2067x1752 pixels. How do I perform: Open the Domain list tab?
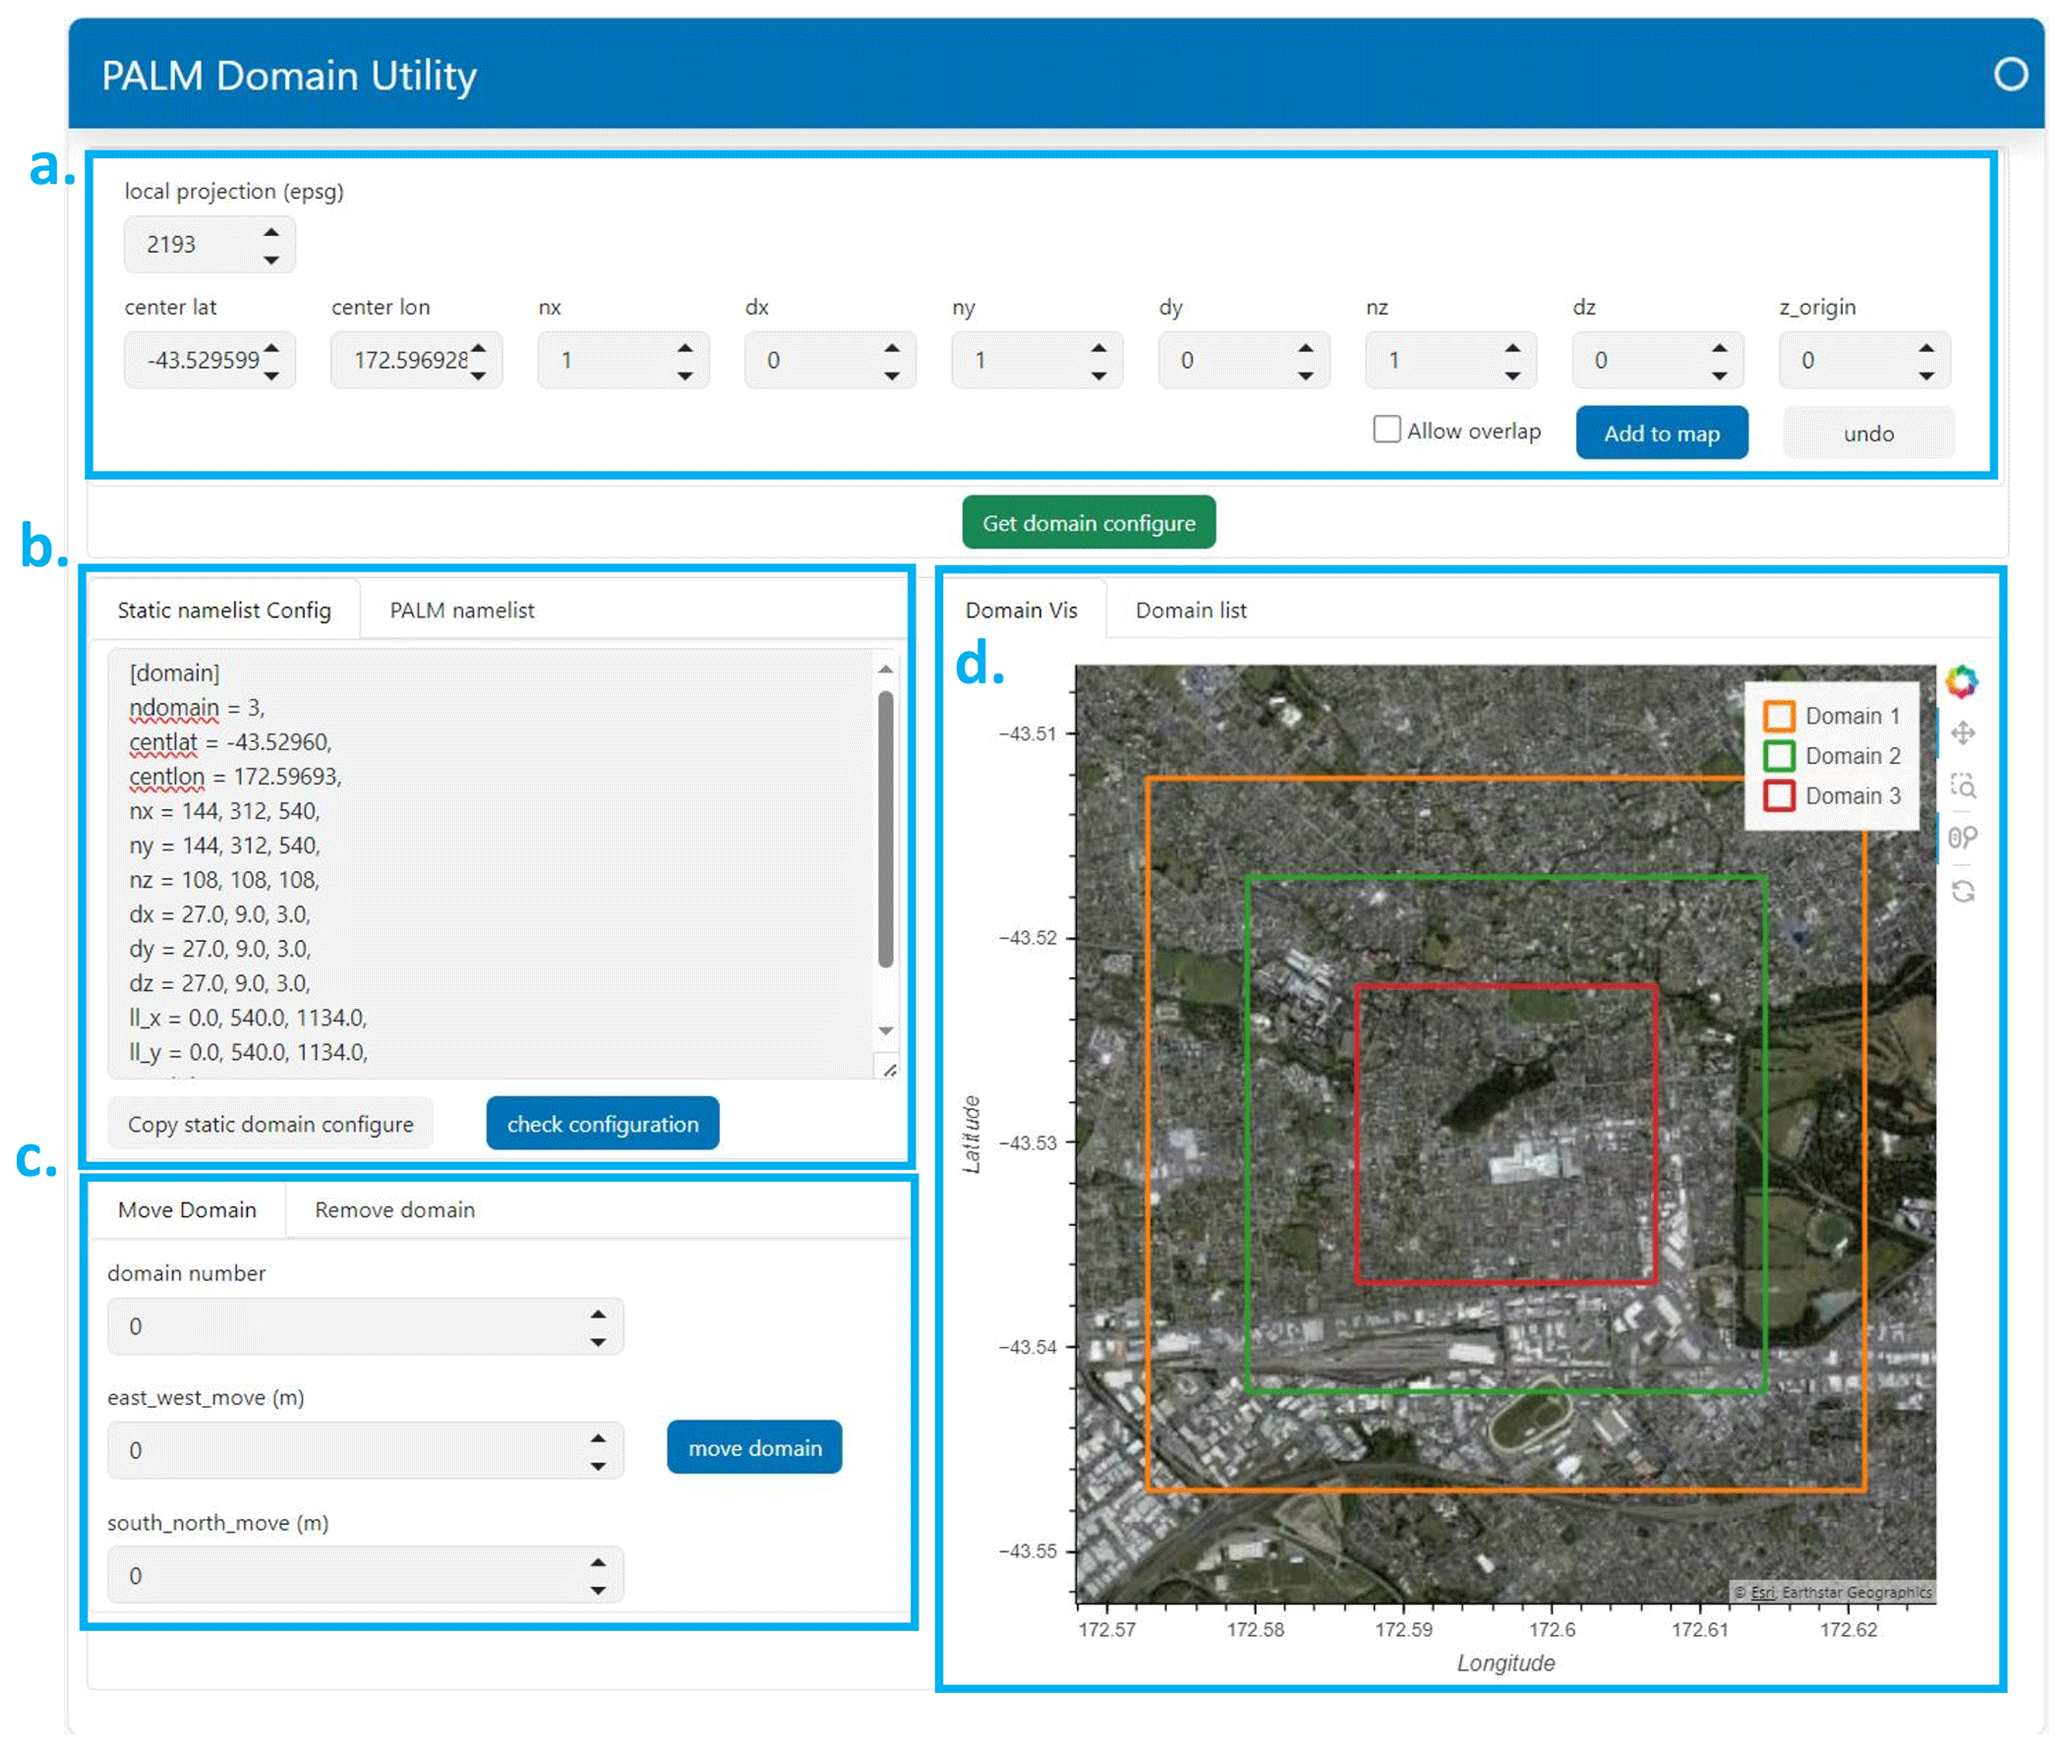pyautogui.click(x=1190, y=610)
